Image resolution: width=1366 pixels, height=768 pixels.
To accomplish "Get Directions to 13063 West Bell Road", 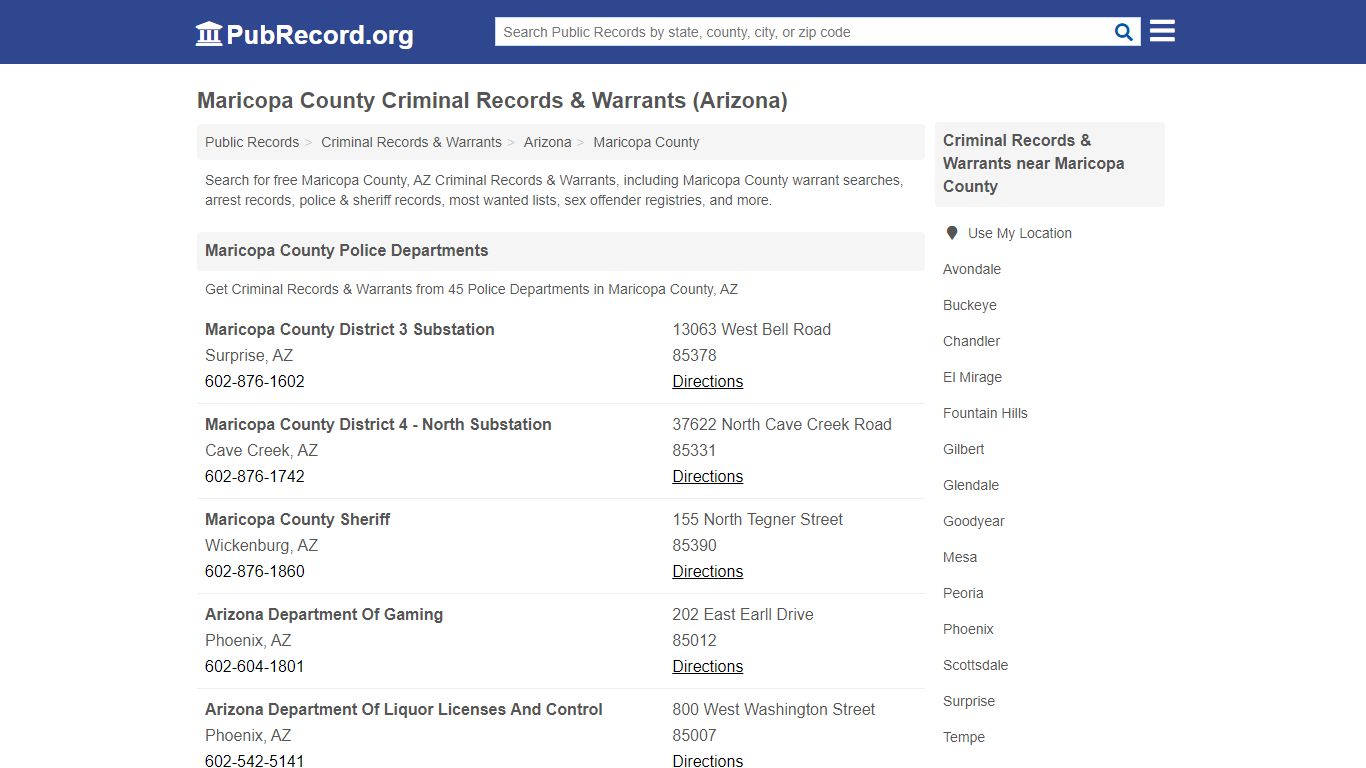I will (x=707, y=381).
